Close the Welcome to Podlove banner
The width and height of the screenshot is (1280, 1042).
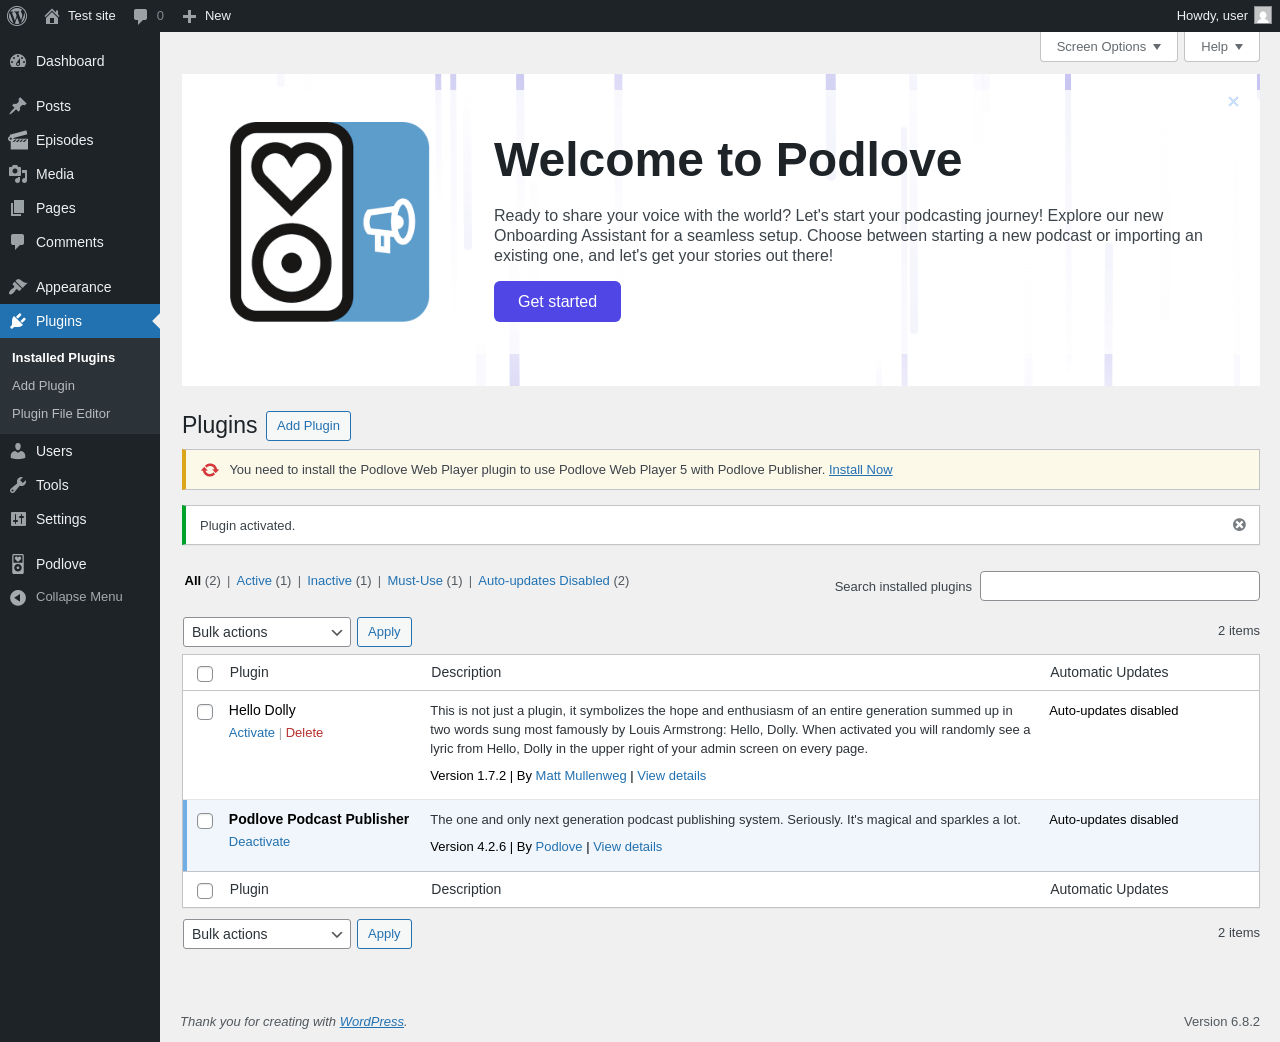coord(1233,102)
